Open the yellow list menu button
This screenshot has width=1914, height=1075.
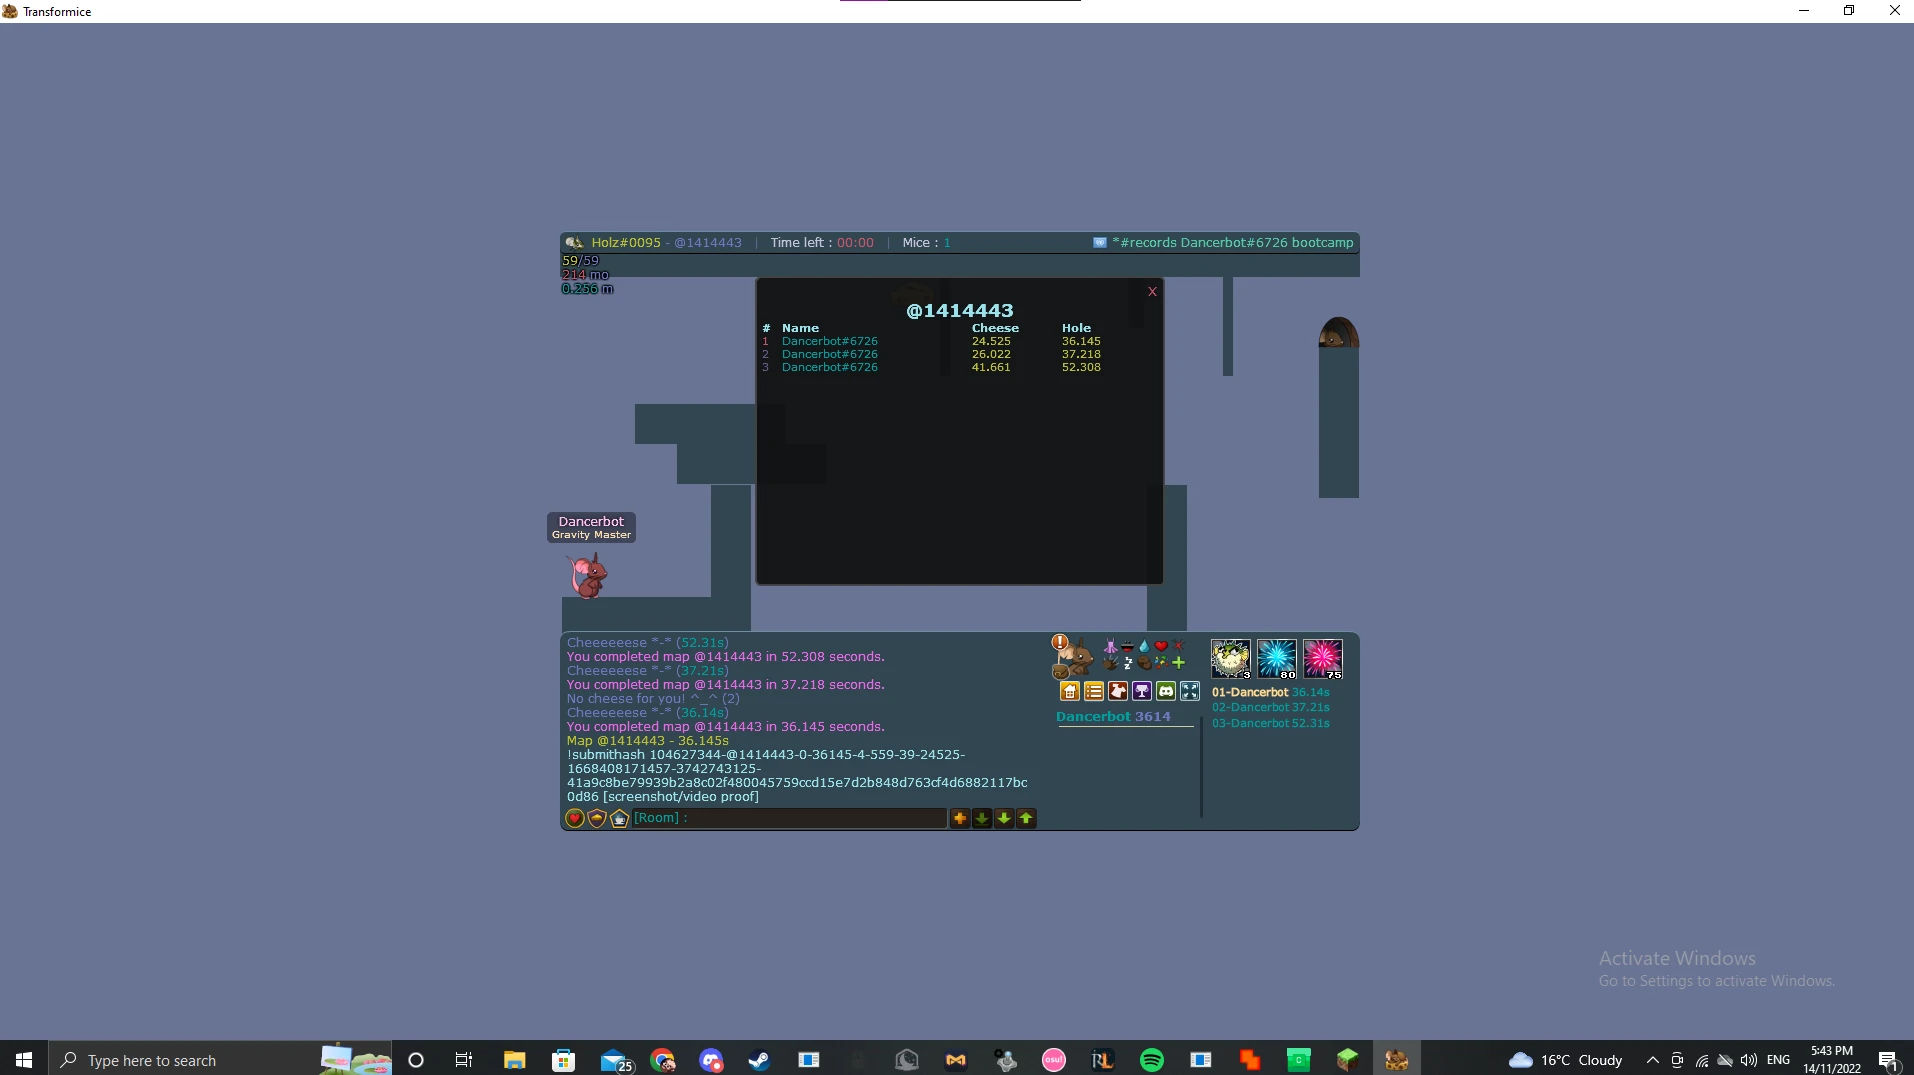(x=1094, y=691)
